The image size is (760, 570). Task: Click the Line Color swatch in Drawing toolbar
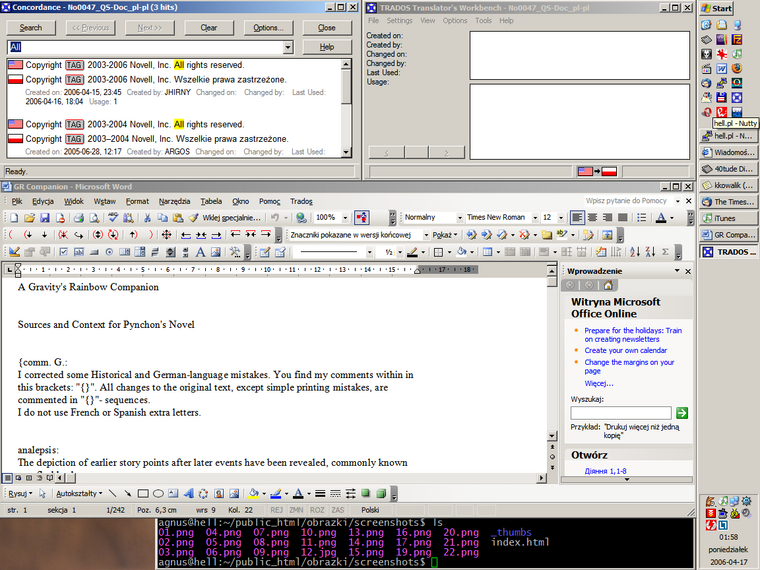click(x=276, y=494)
